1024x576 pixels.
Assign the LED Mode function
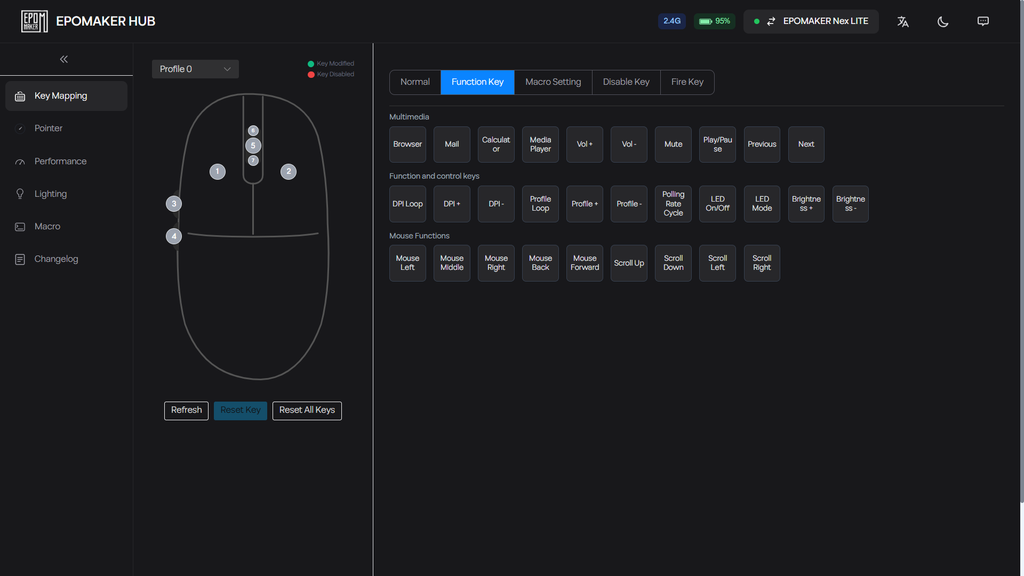point(762,204)
